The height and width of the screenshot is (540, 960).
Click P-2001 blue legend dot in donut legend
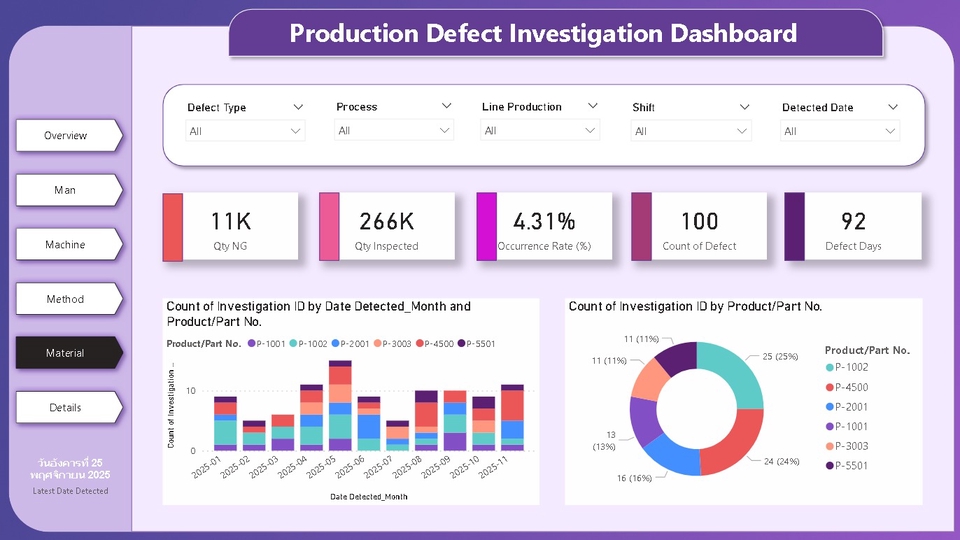(831, 407)
